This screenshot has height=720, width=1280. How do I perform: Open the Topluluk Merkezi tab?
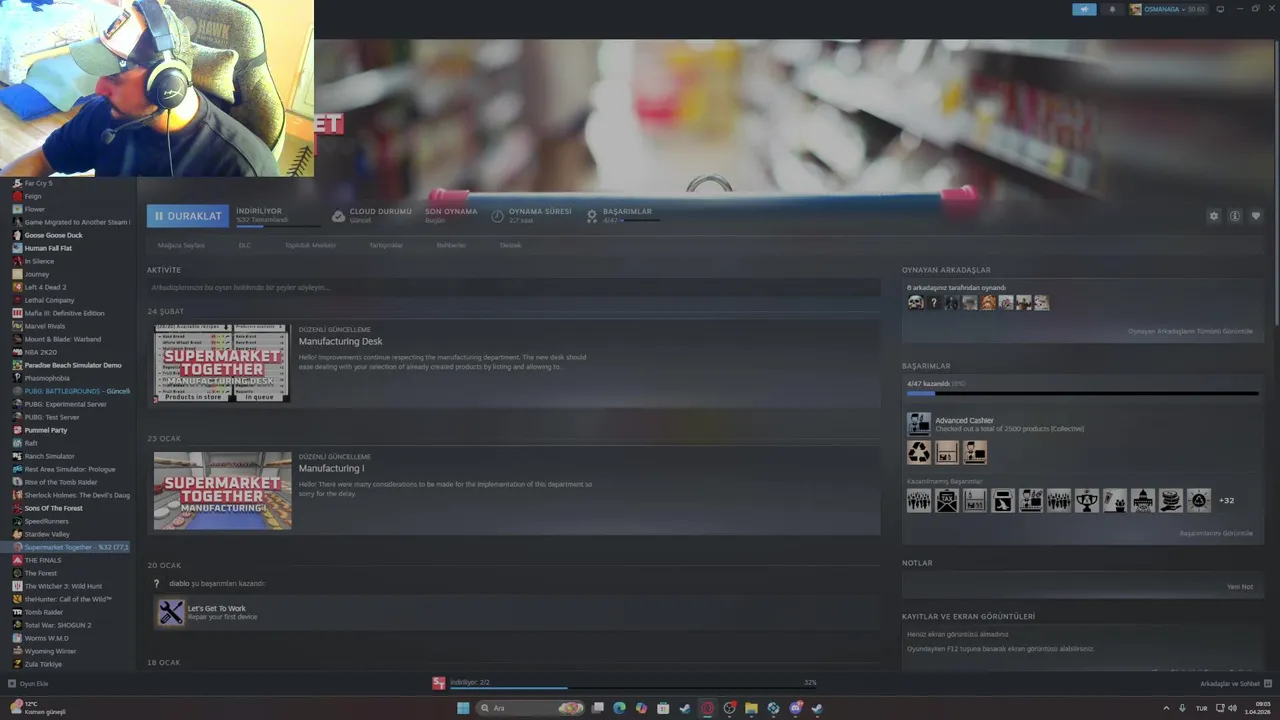[x=310, y=245]
